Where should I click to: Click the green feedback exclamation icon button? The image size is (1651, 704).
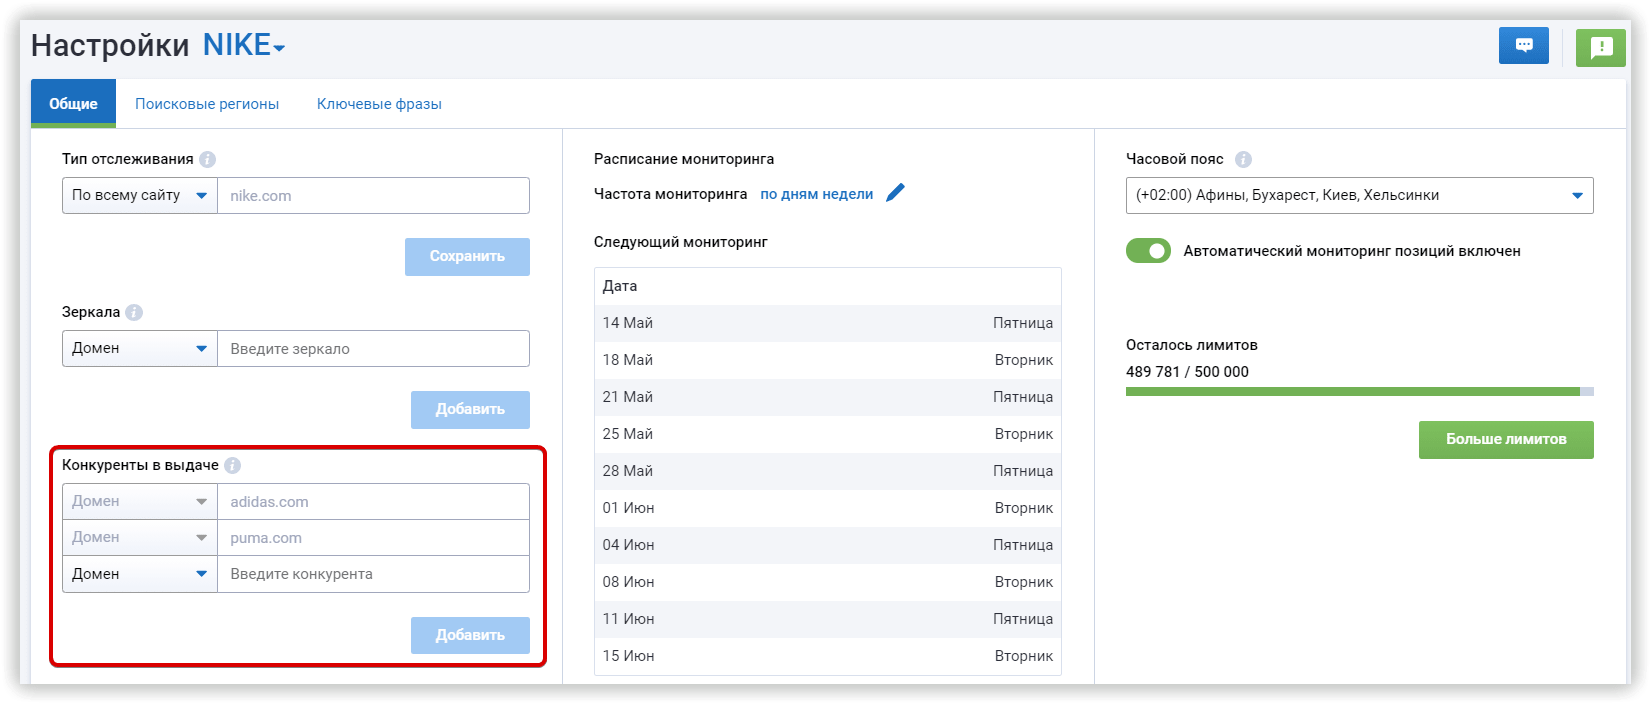coord(1601,47)
